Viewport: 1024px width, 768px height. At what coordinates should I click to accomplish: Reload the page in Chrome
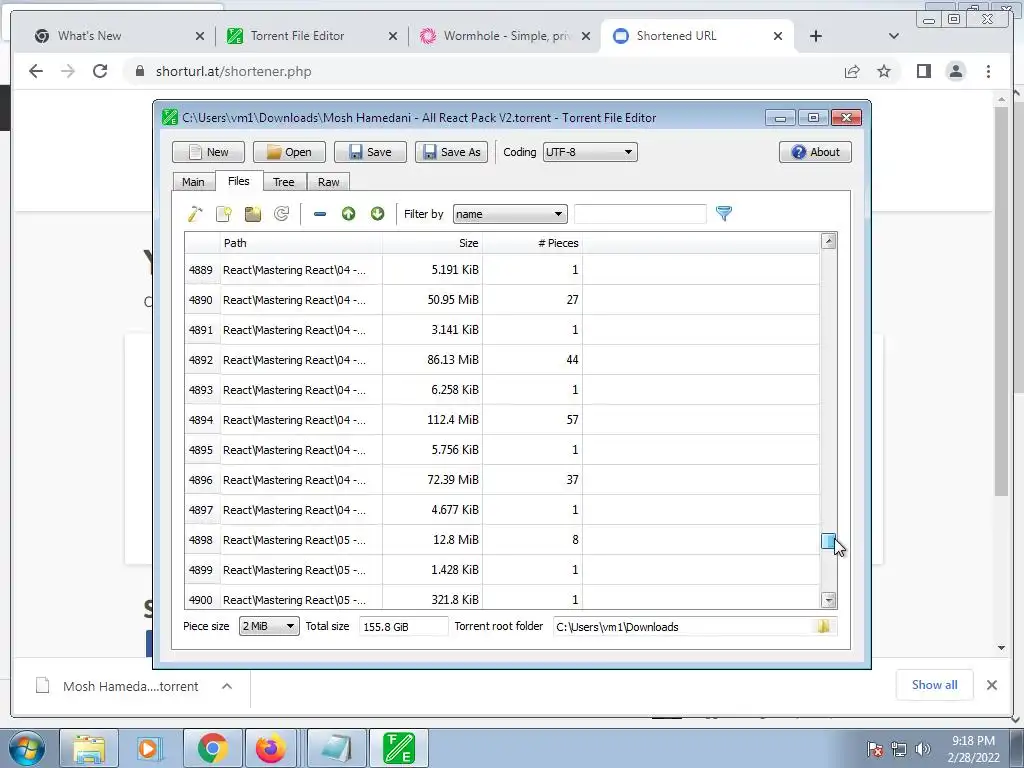click(x=100, y=71)
